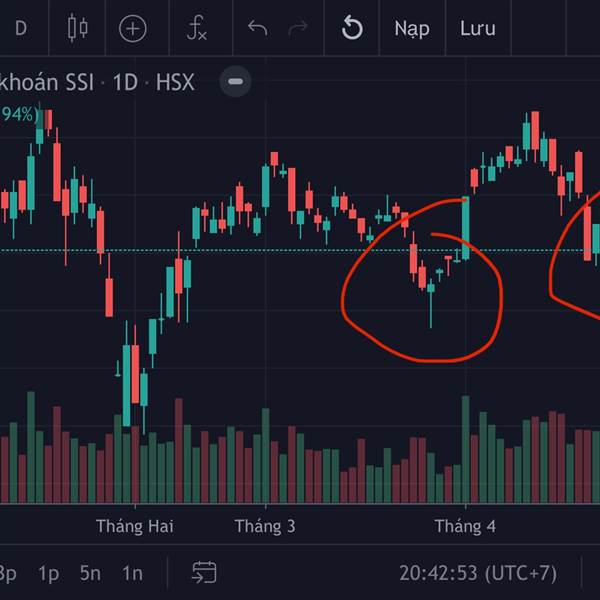This screenshot has height=600, width=600.
Task: Switch to the 1p date range
Action: tap(49, 574)
